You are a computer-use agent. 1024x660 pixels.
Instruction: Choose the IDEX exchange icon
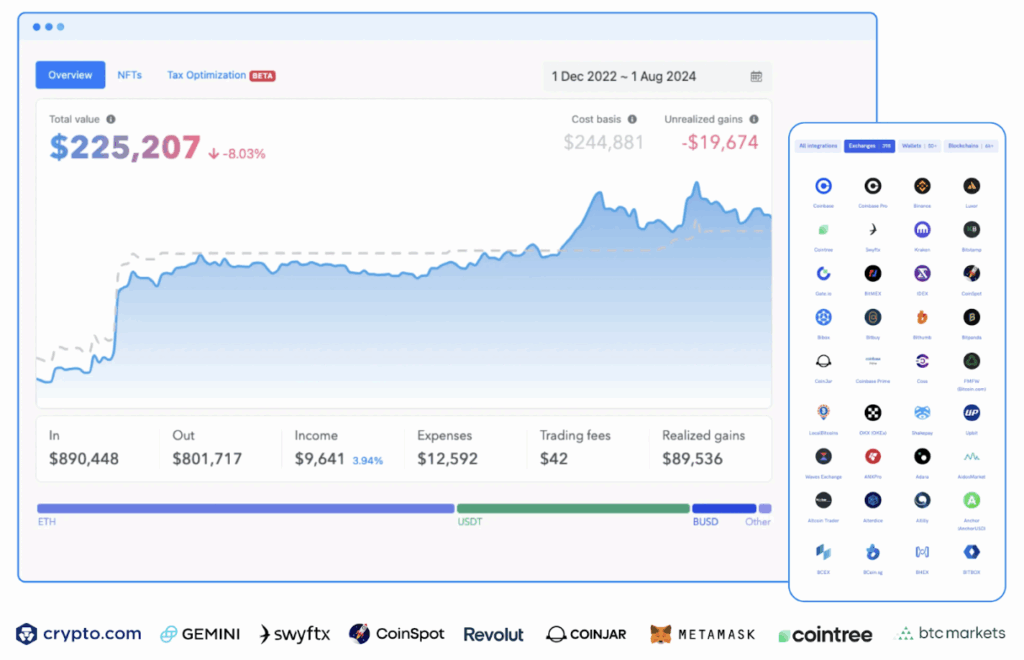(x=922, y=274)
